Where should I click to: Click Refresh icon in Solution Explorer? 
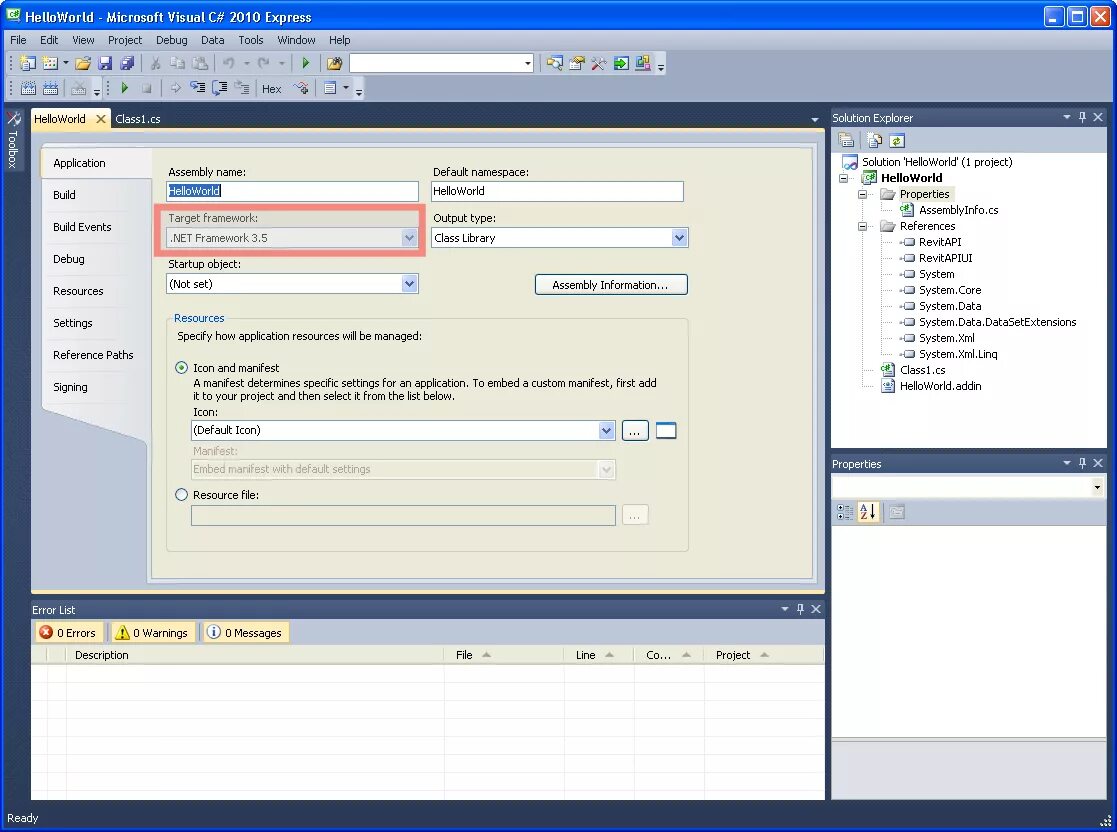pyautogui.click(x=897, y=140)
